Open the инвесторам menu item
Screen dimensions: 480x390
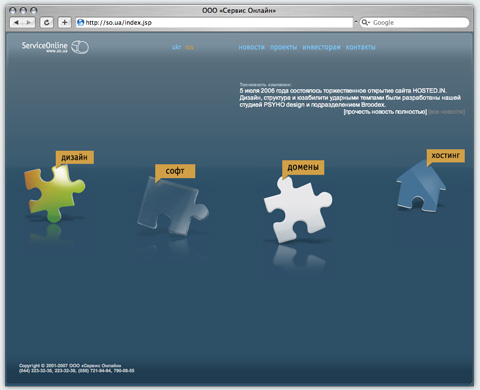321,47
